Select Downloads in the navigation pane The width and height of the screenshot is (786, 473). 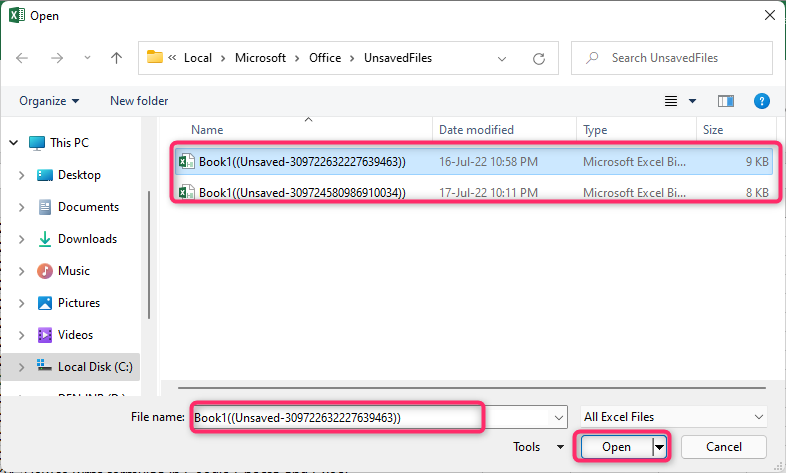[87, 239]
